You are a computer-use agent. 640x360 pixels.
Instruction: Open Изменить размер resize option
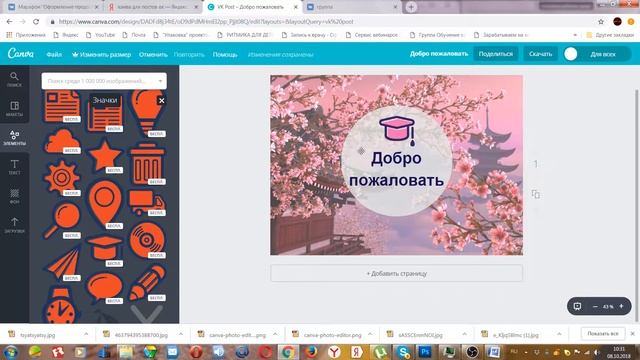(102, 54)
